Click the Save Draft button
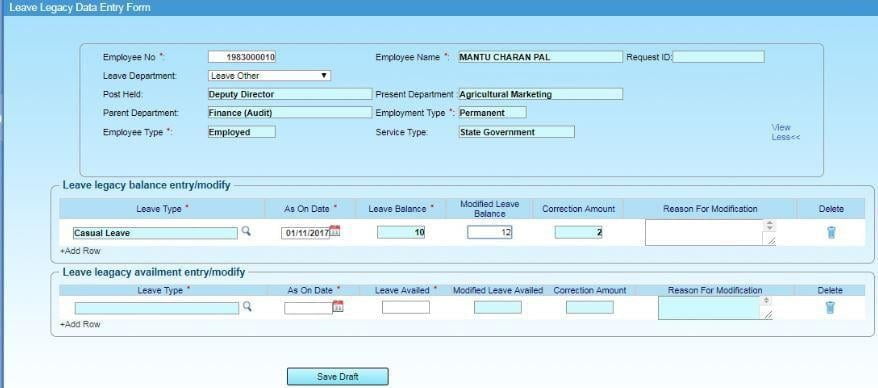Screen dimensions: 878x388 tap(338, 377)
